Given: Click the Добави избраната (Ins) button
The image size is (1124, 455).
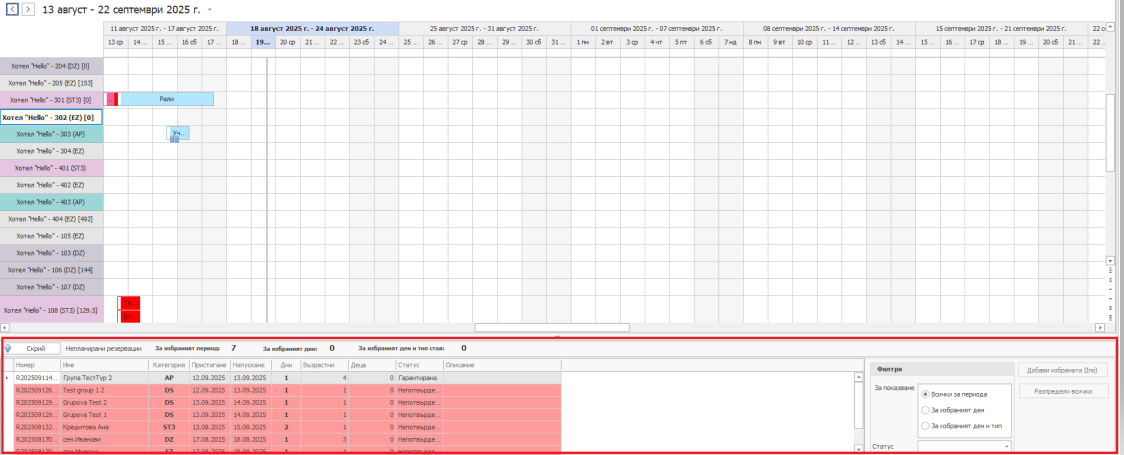Looking at the screenshot, I should click(1063, 370).
